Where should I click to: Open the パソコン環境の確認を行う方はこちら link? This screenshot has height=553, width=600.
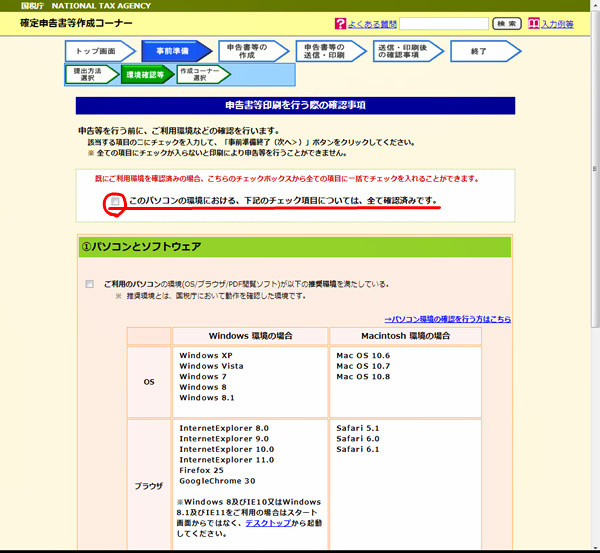(448, 319)
